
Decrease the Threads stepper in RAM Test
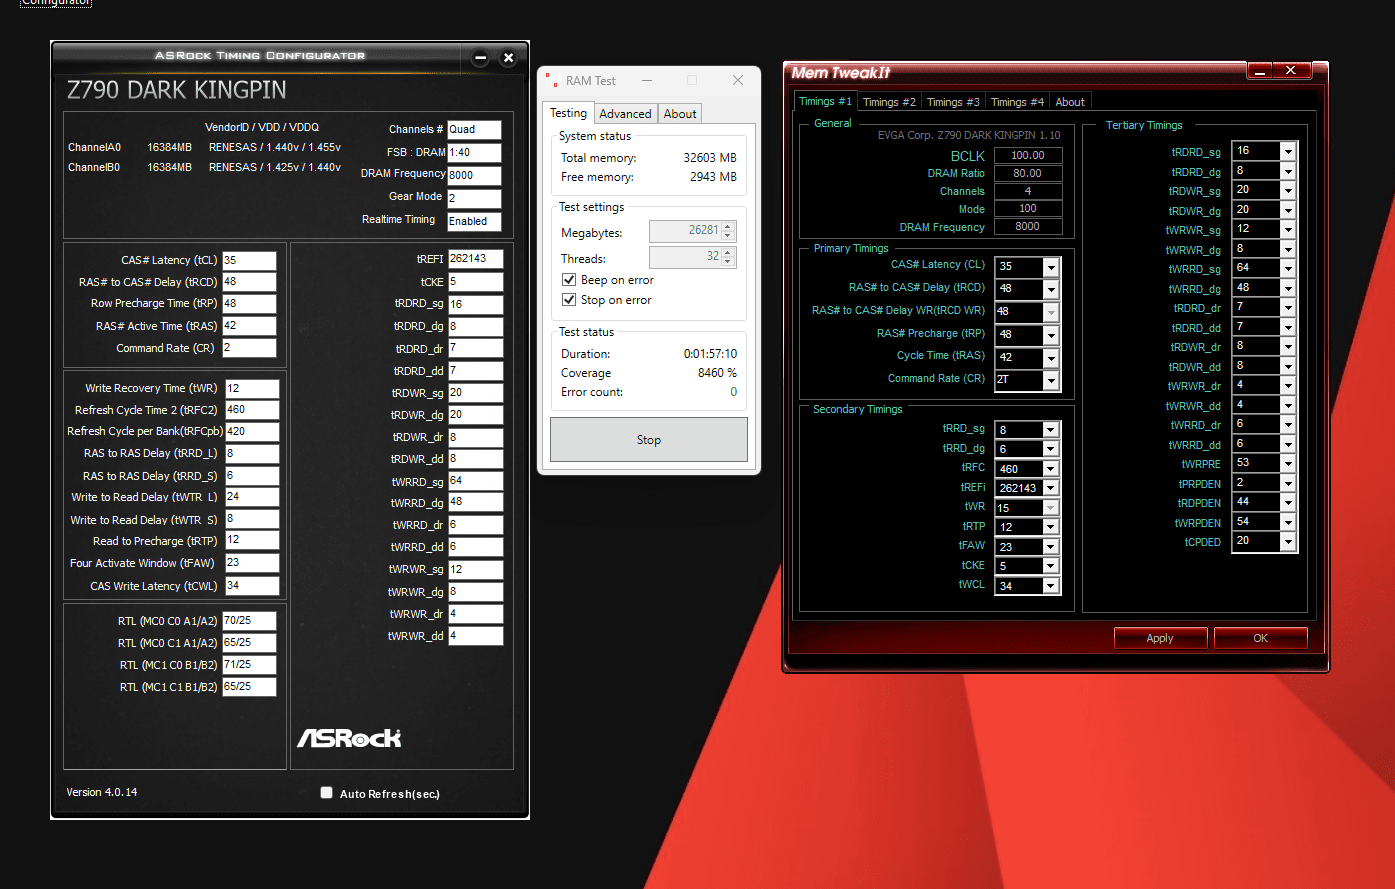point(729,263)
